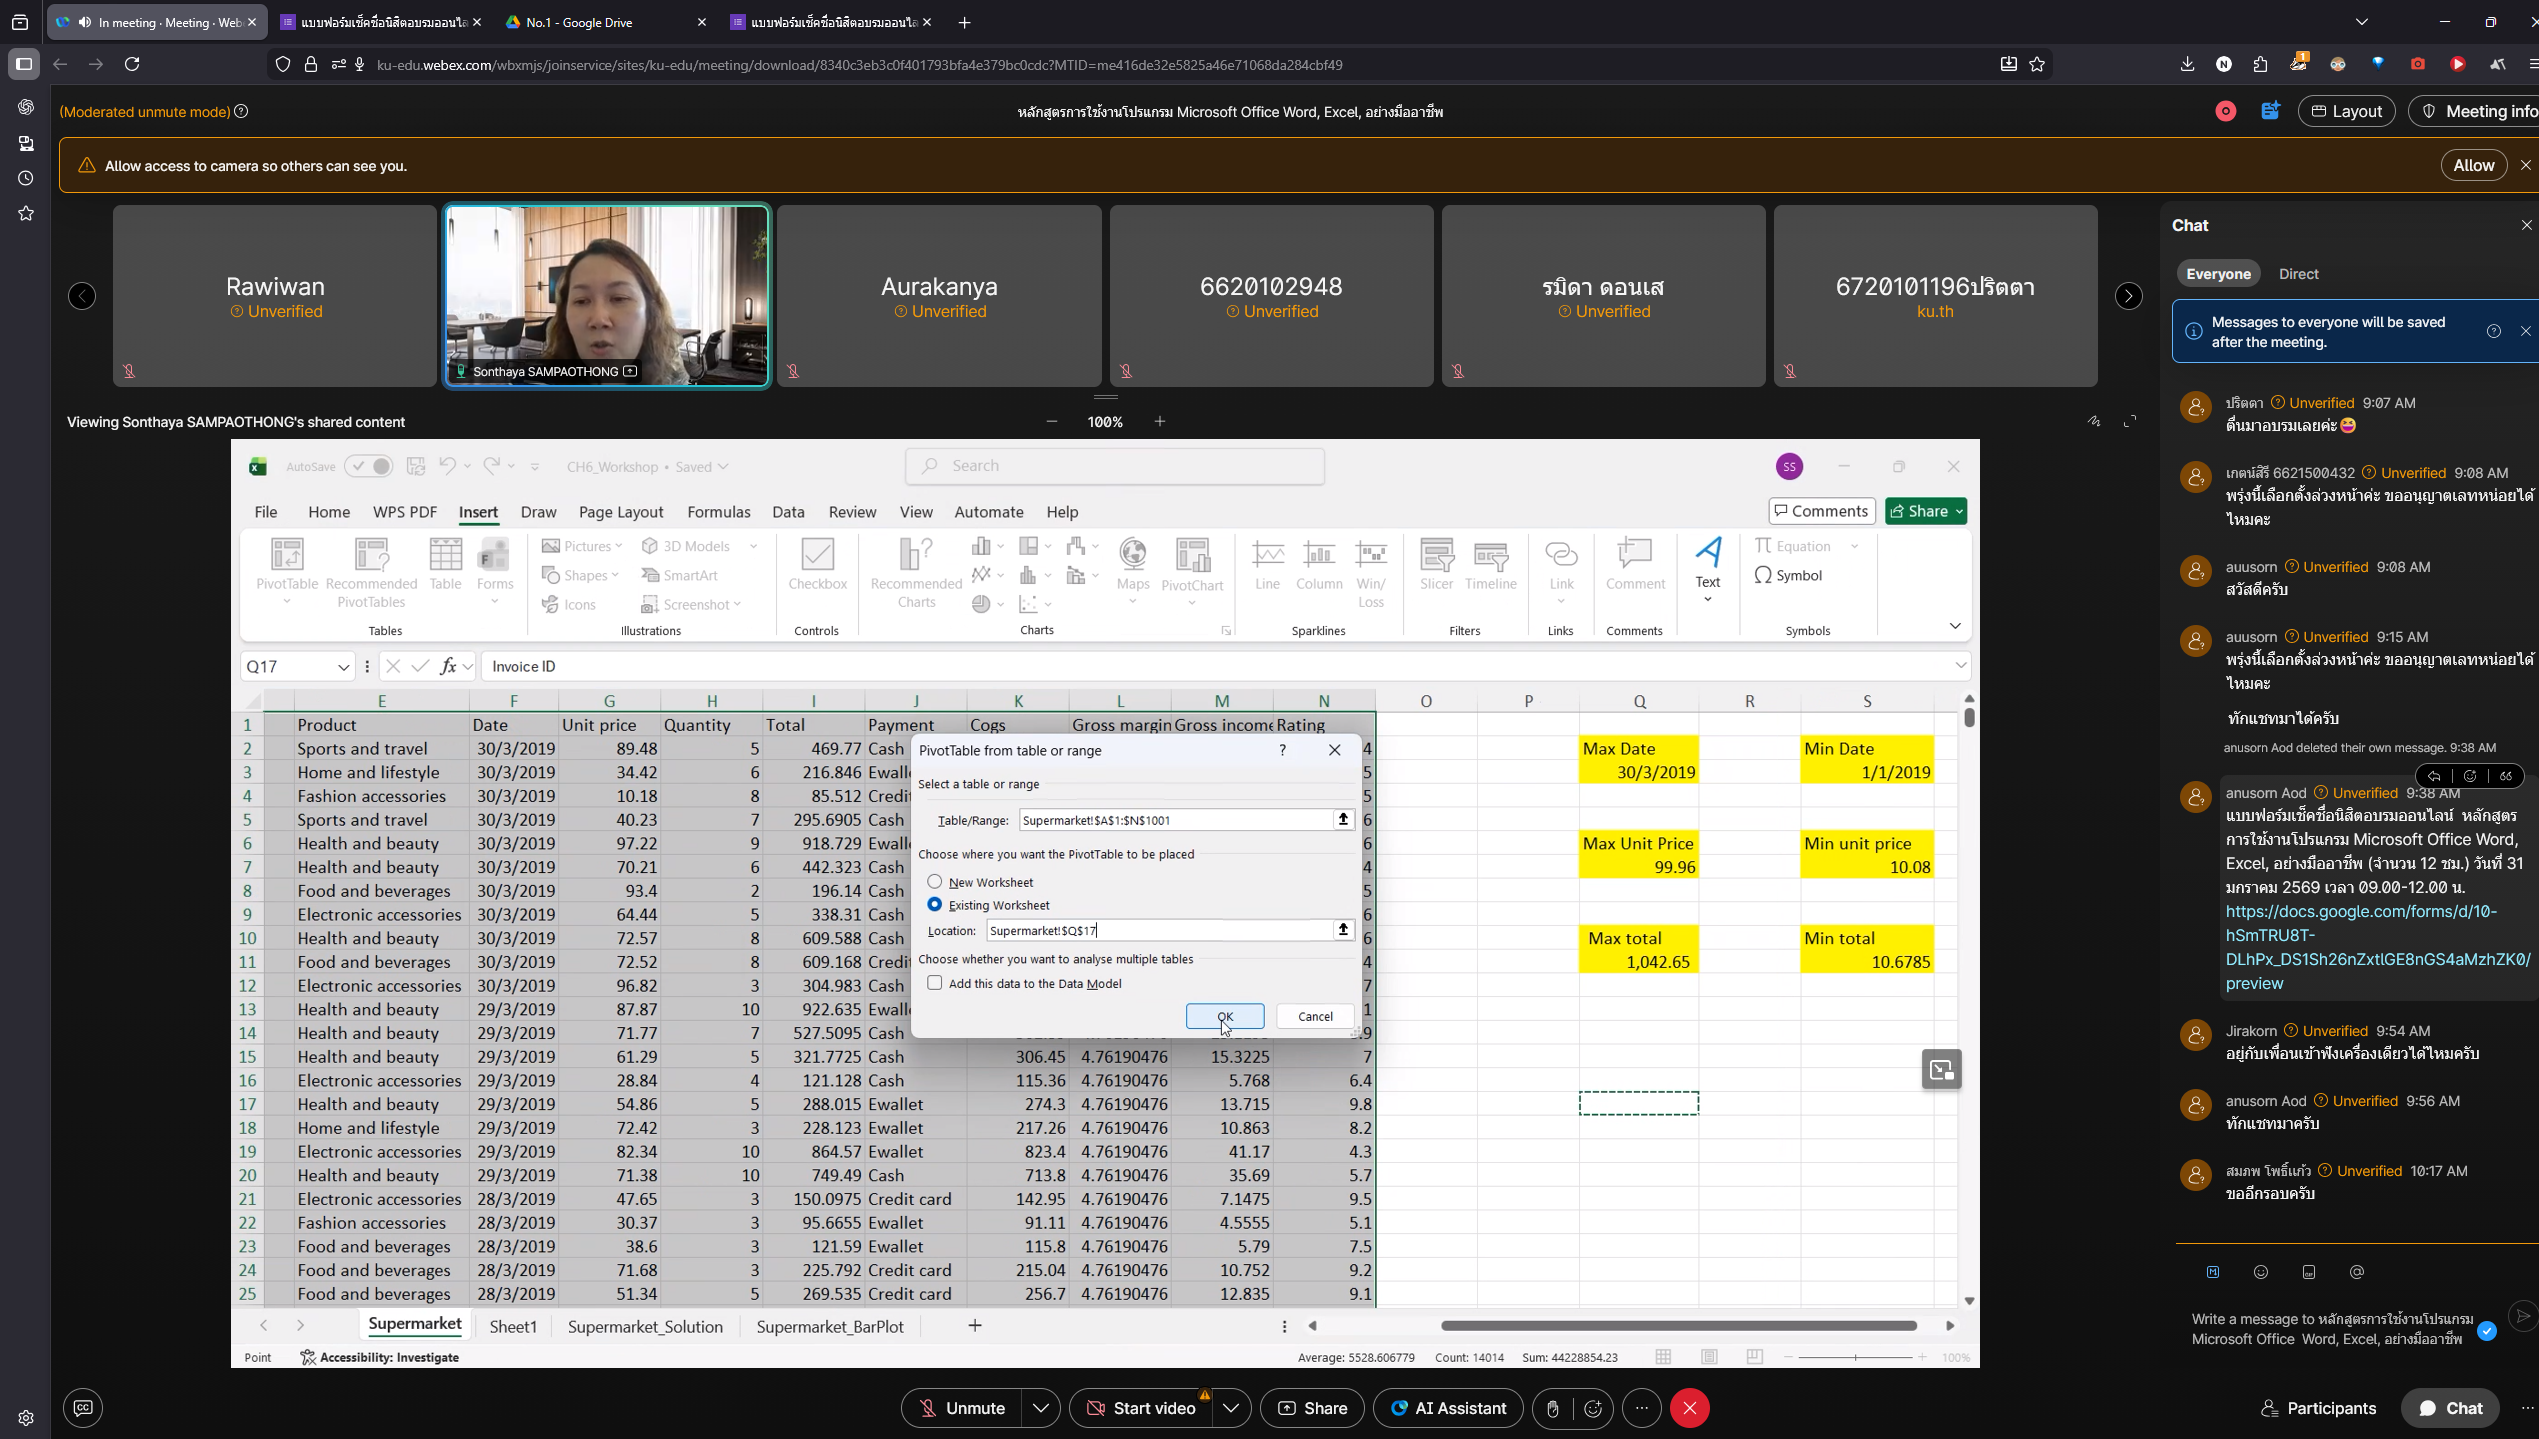The image size is (2539, 1439).
Task: Show next participants with right arrow
Action: (2128, 296)
